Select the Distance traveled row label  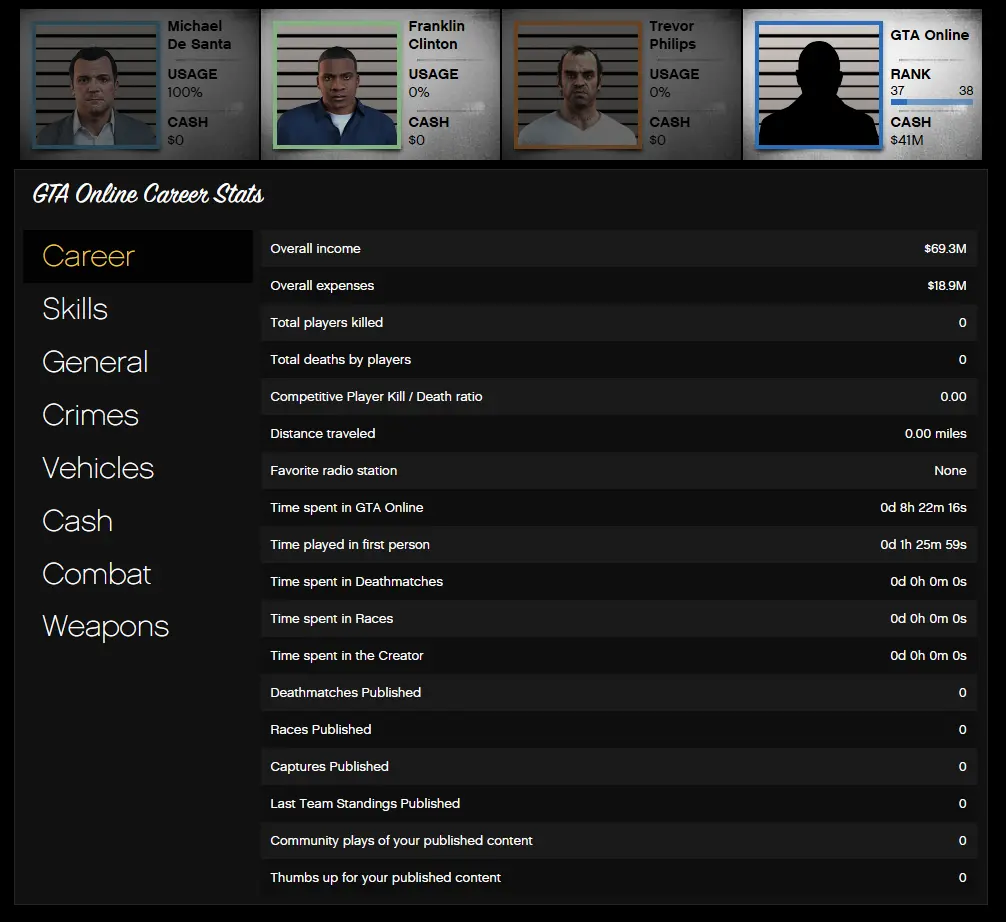click(x=323, y=434)
